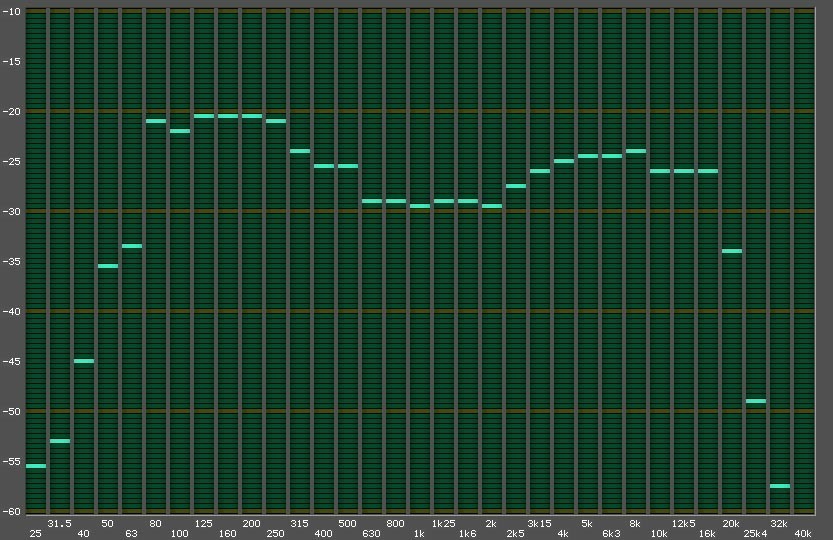
Task: Click the -10 dB scale label
Action: [x=11, y=11]
